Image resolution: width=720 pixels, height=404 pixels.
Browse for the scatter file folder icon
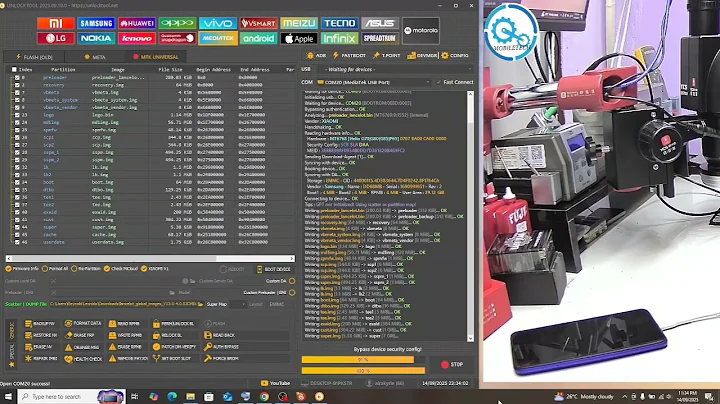tap(200, 304)
